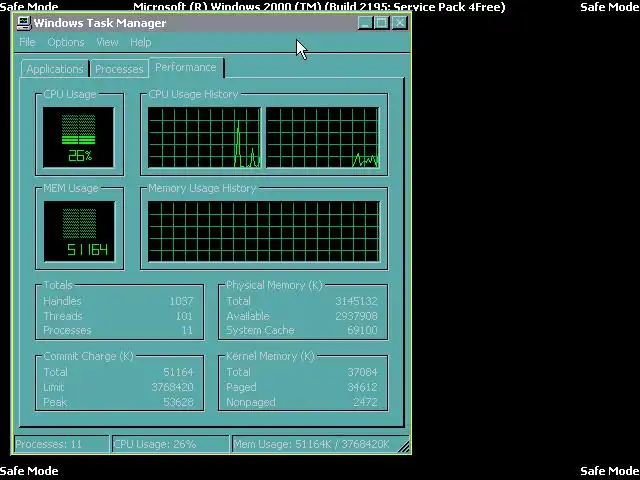Click the Nonpaged label
The height and width of the screenshot is (480, 640).
click(251, 402)
